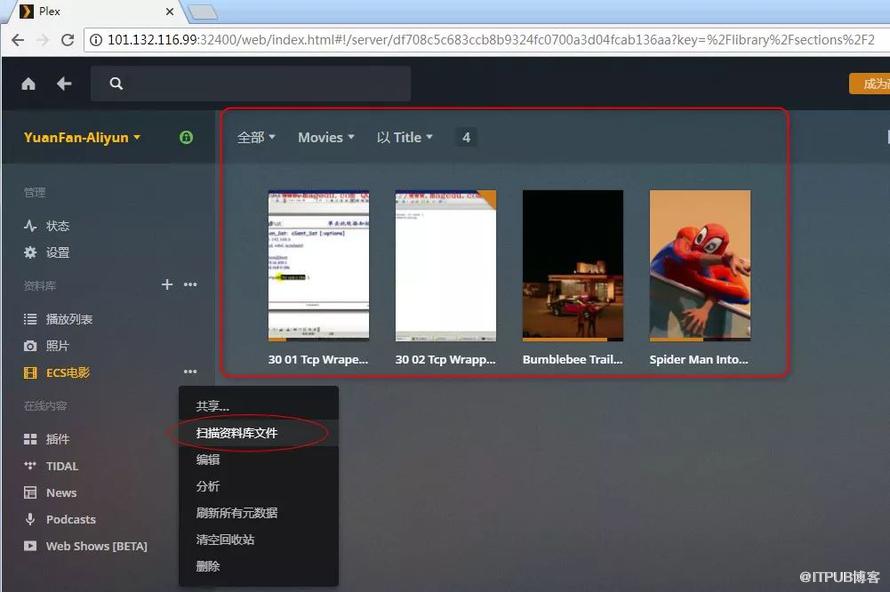Reload the page with browser refresh icon
The width and height of the screenshot is (890, 592).
pos(68,40)
